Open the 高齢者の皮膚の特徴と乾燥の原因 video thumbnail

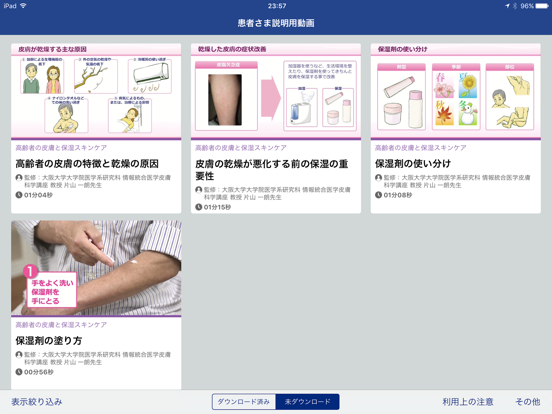[x=96, y=91]
